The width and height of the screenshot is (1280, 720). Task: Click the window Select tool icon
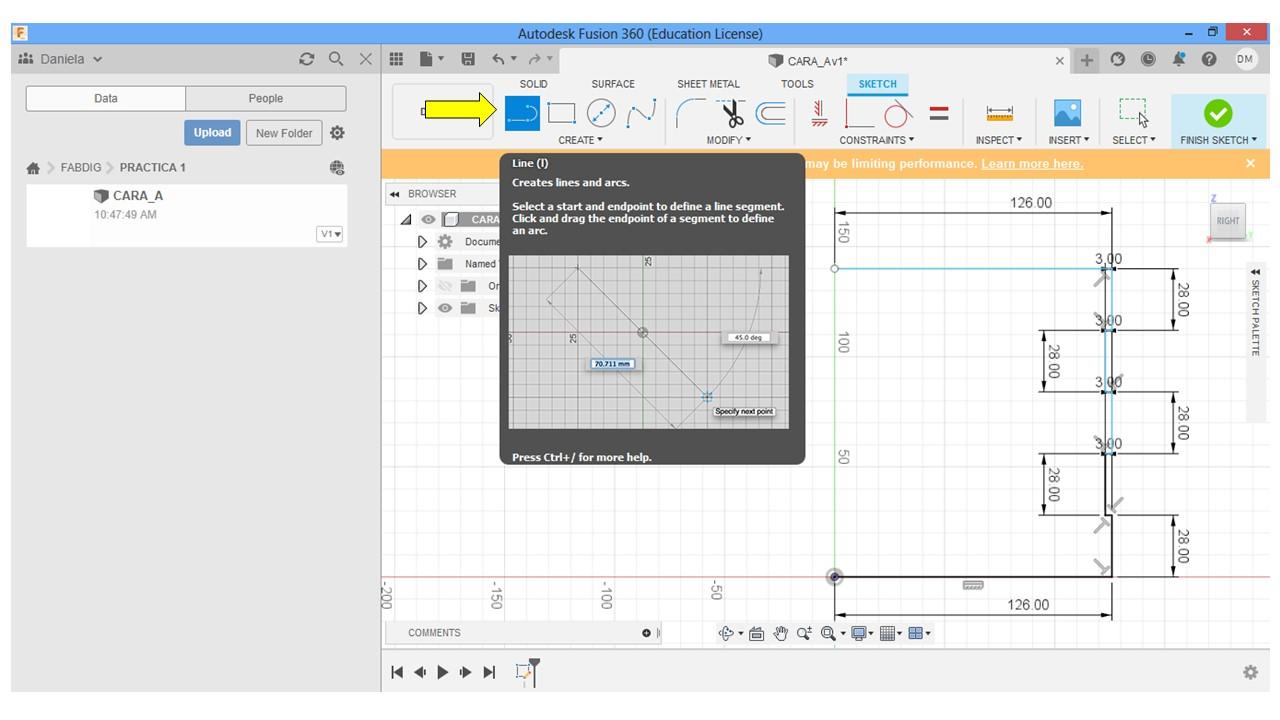click(x=1133, y=113)
